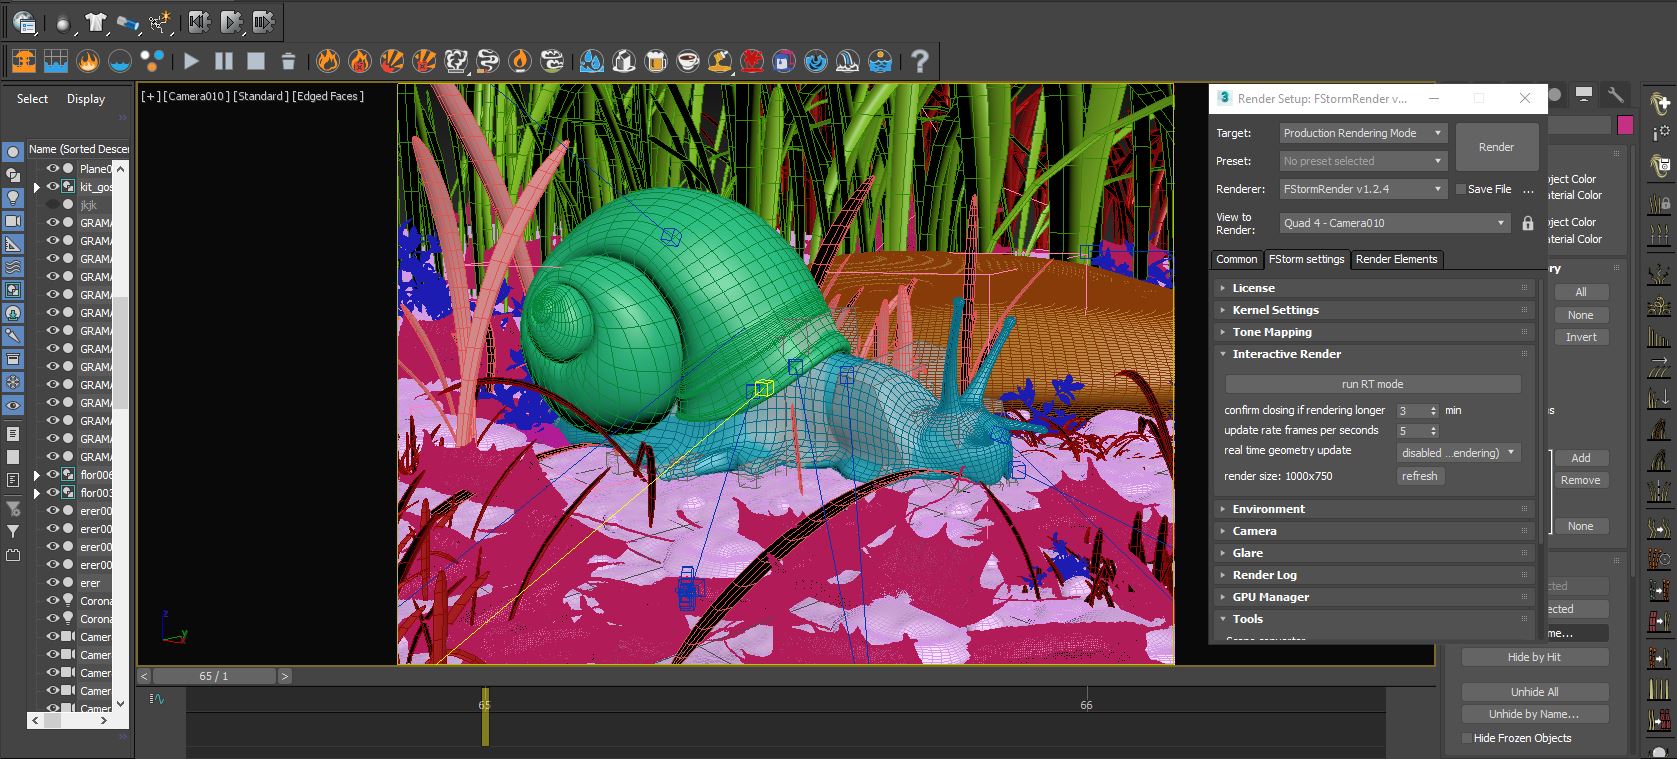Click the coffee cup preset icon
Screen dimensions: 1677x759
[688, 61]
